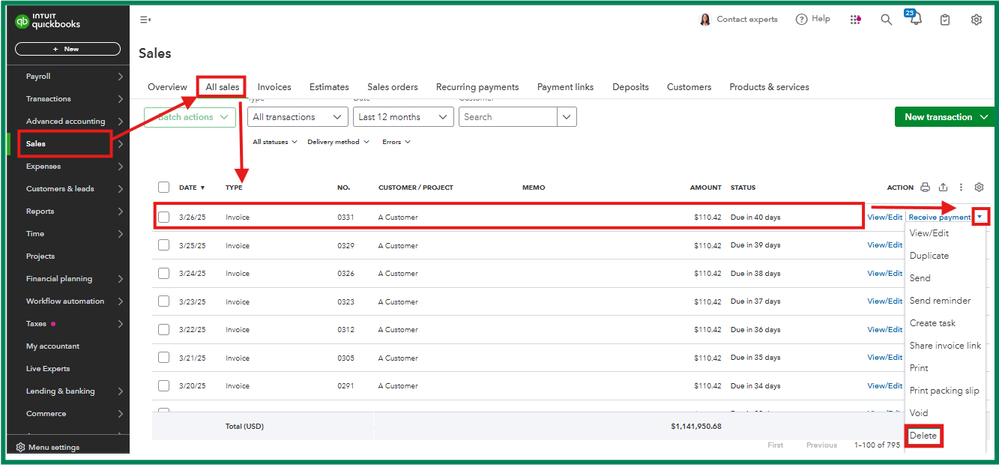Open the Batch actions dropdown
Screen dimensions: 999x465
click(x=190, y=117)
